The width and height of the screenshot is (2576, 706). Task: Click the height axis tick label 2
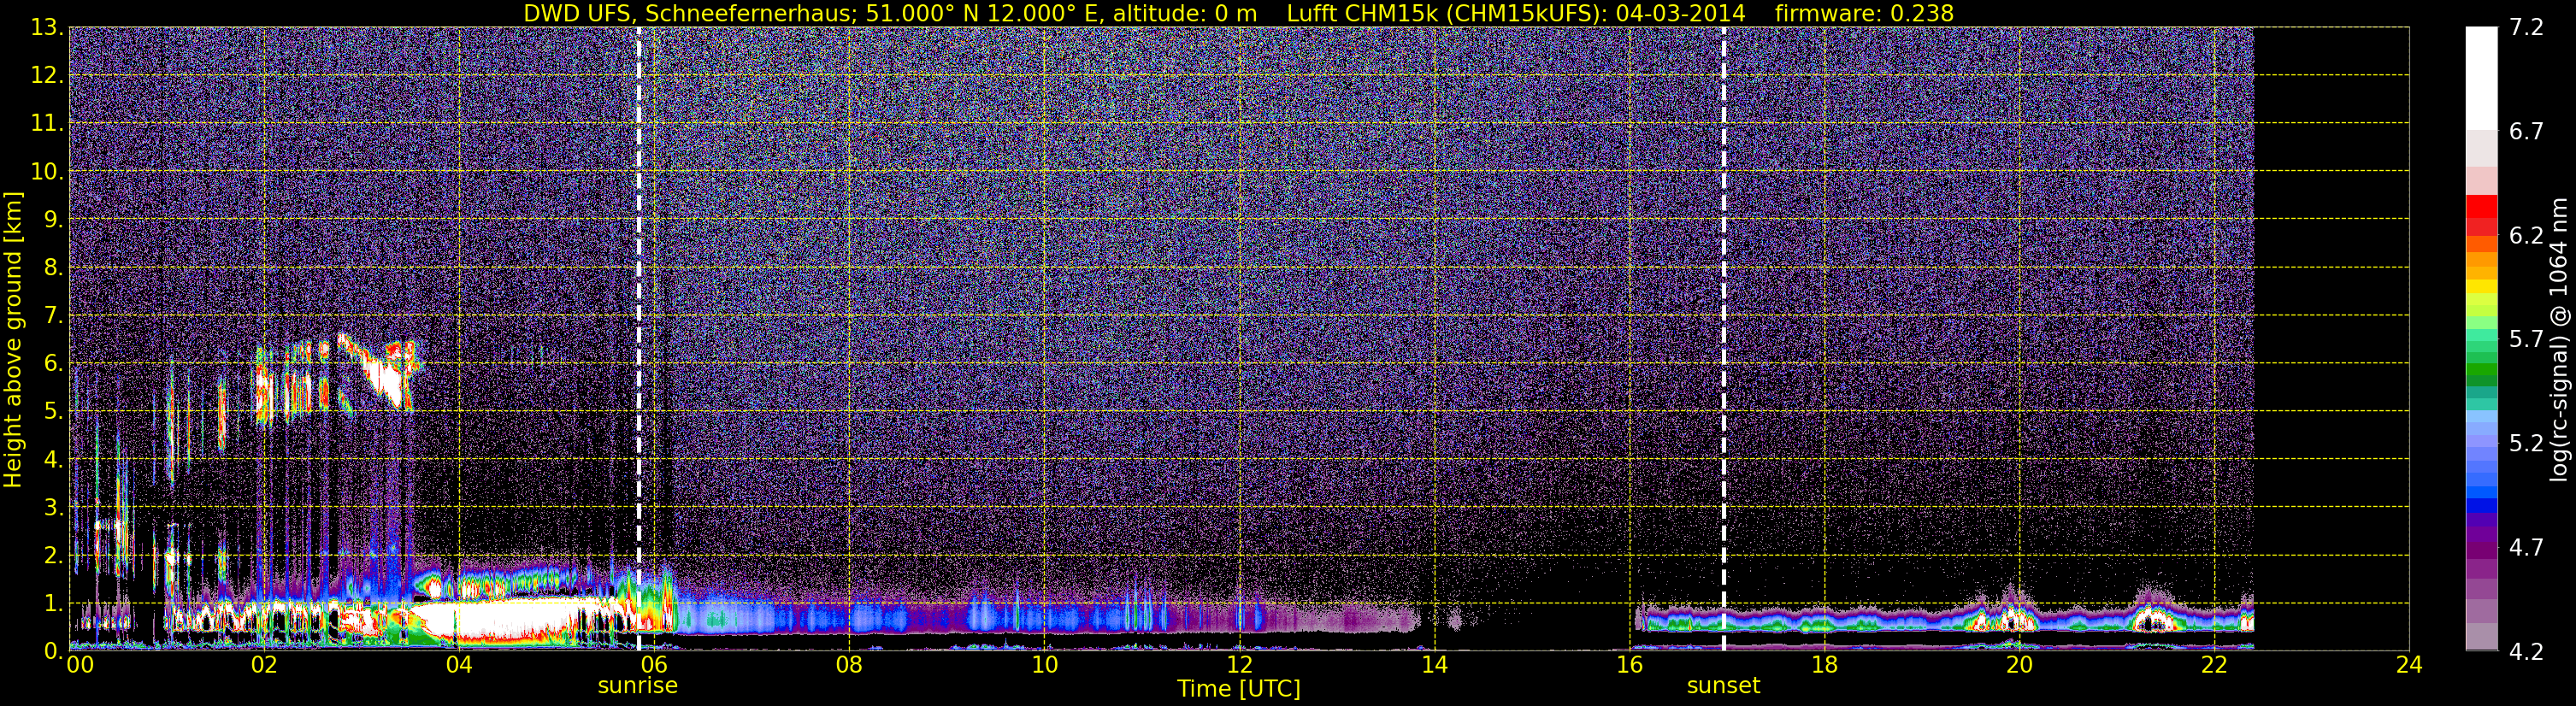(x=53, y=556)
